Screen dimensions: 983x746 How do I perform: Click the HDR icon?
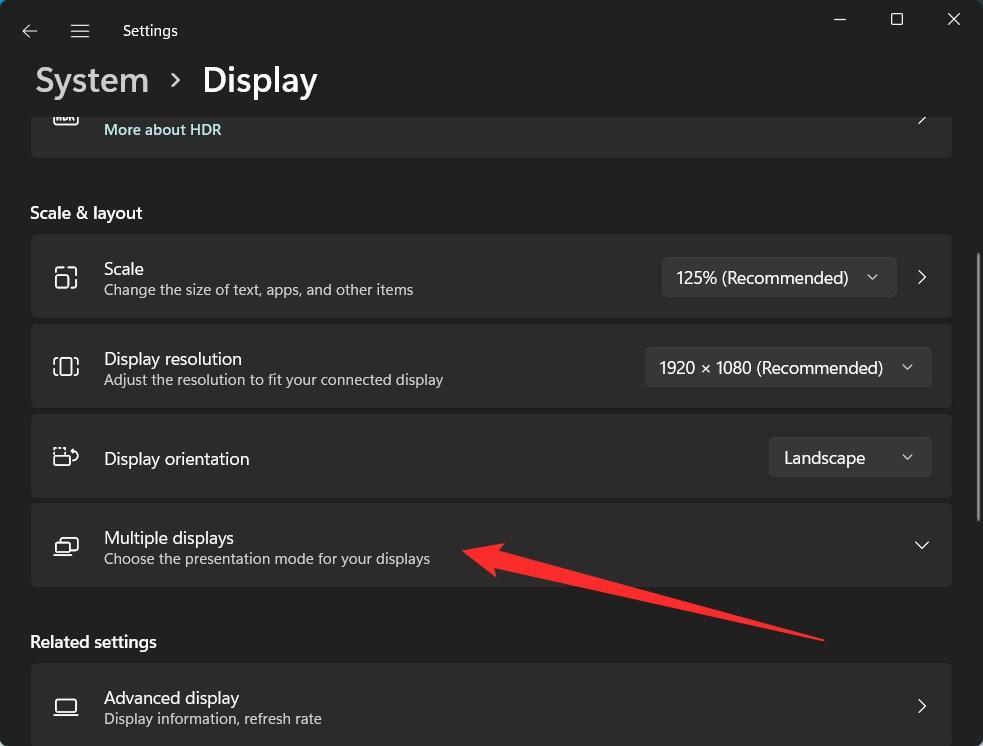coord(66,120)
